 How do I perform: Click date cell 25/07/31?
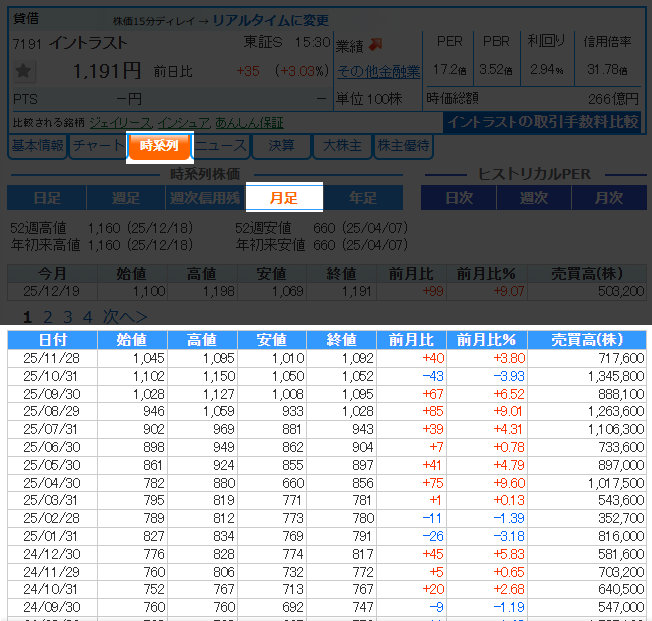click(50, 429)
